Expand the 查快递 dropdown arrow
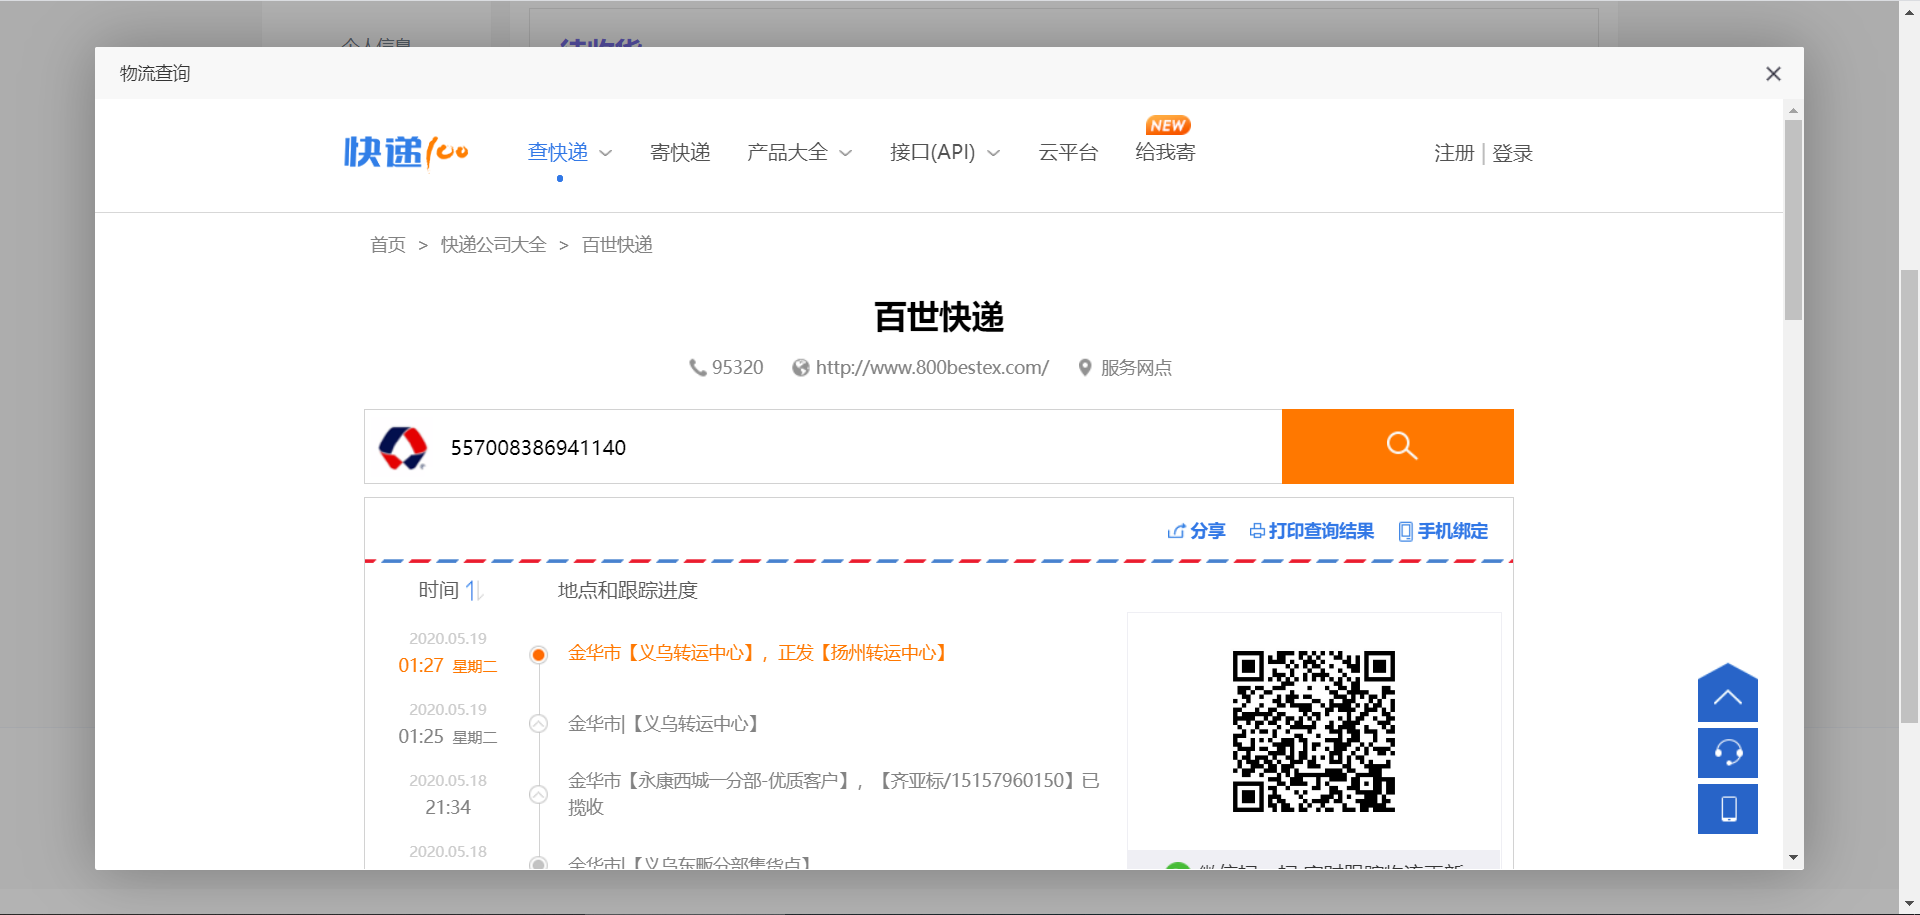The width and height of the screenshot is (1920, 915). point(605,153)
